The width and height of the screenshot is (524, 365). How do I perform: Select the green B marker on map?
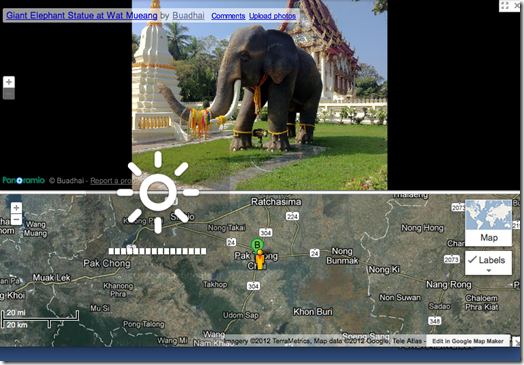pos(257,245)
